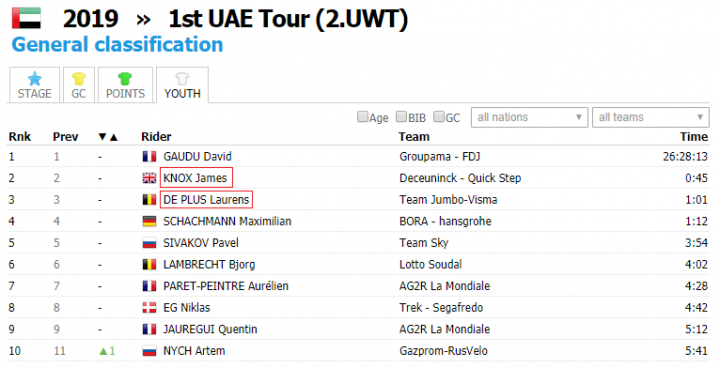Open the all nations dropdown
Screen dimensions: 720x368
click(529, 117)
